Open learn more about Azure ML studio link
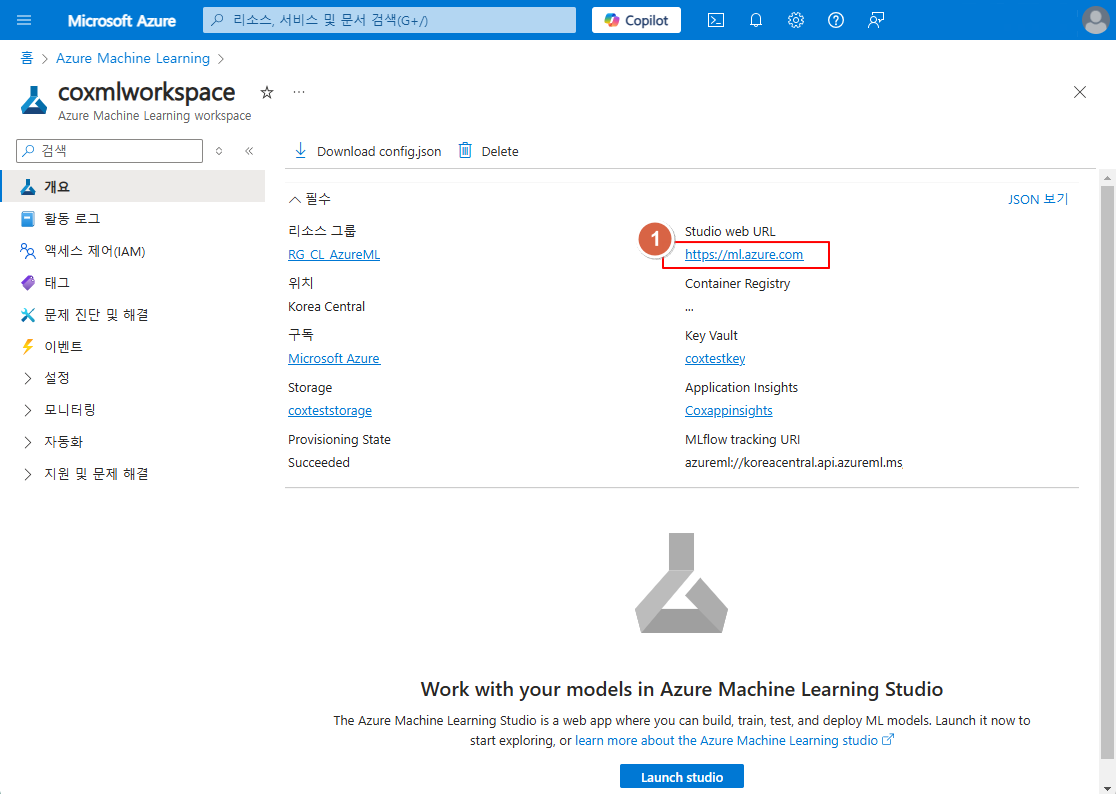Screen dimensions: 1116x794 pyautogui.click(x=734, y=740)
